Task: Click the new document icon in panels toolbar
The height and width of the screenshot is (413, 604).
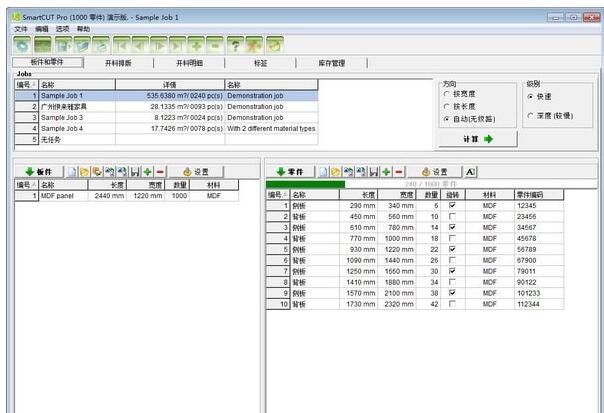Action: pyautogui.click(x=72, y=172)
